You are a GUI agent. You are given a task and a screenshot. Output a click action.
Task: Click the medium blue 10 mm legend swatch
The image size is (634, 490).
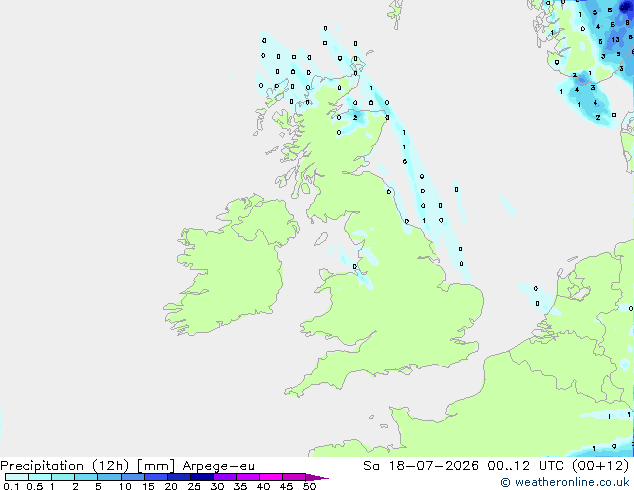pos(133,477)
